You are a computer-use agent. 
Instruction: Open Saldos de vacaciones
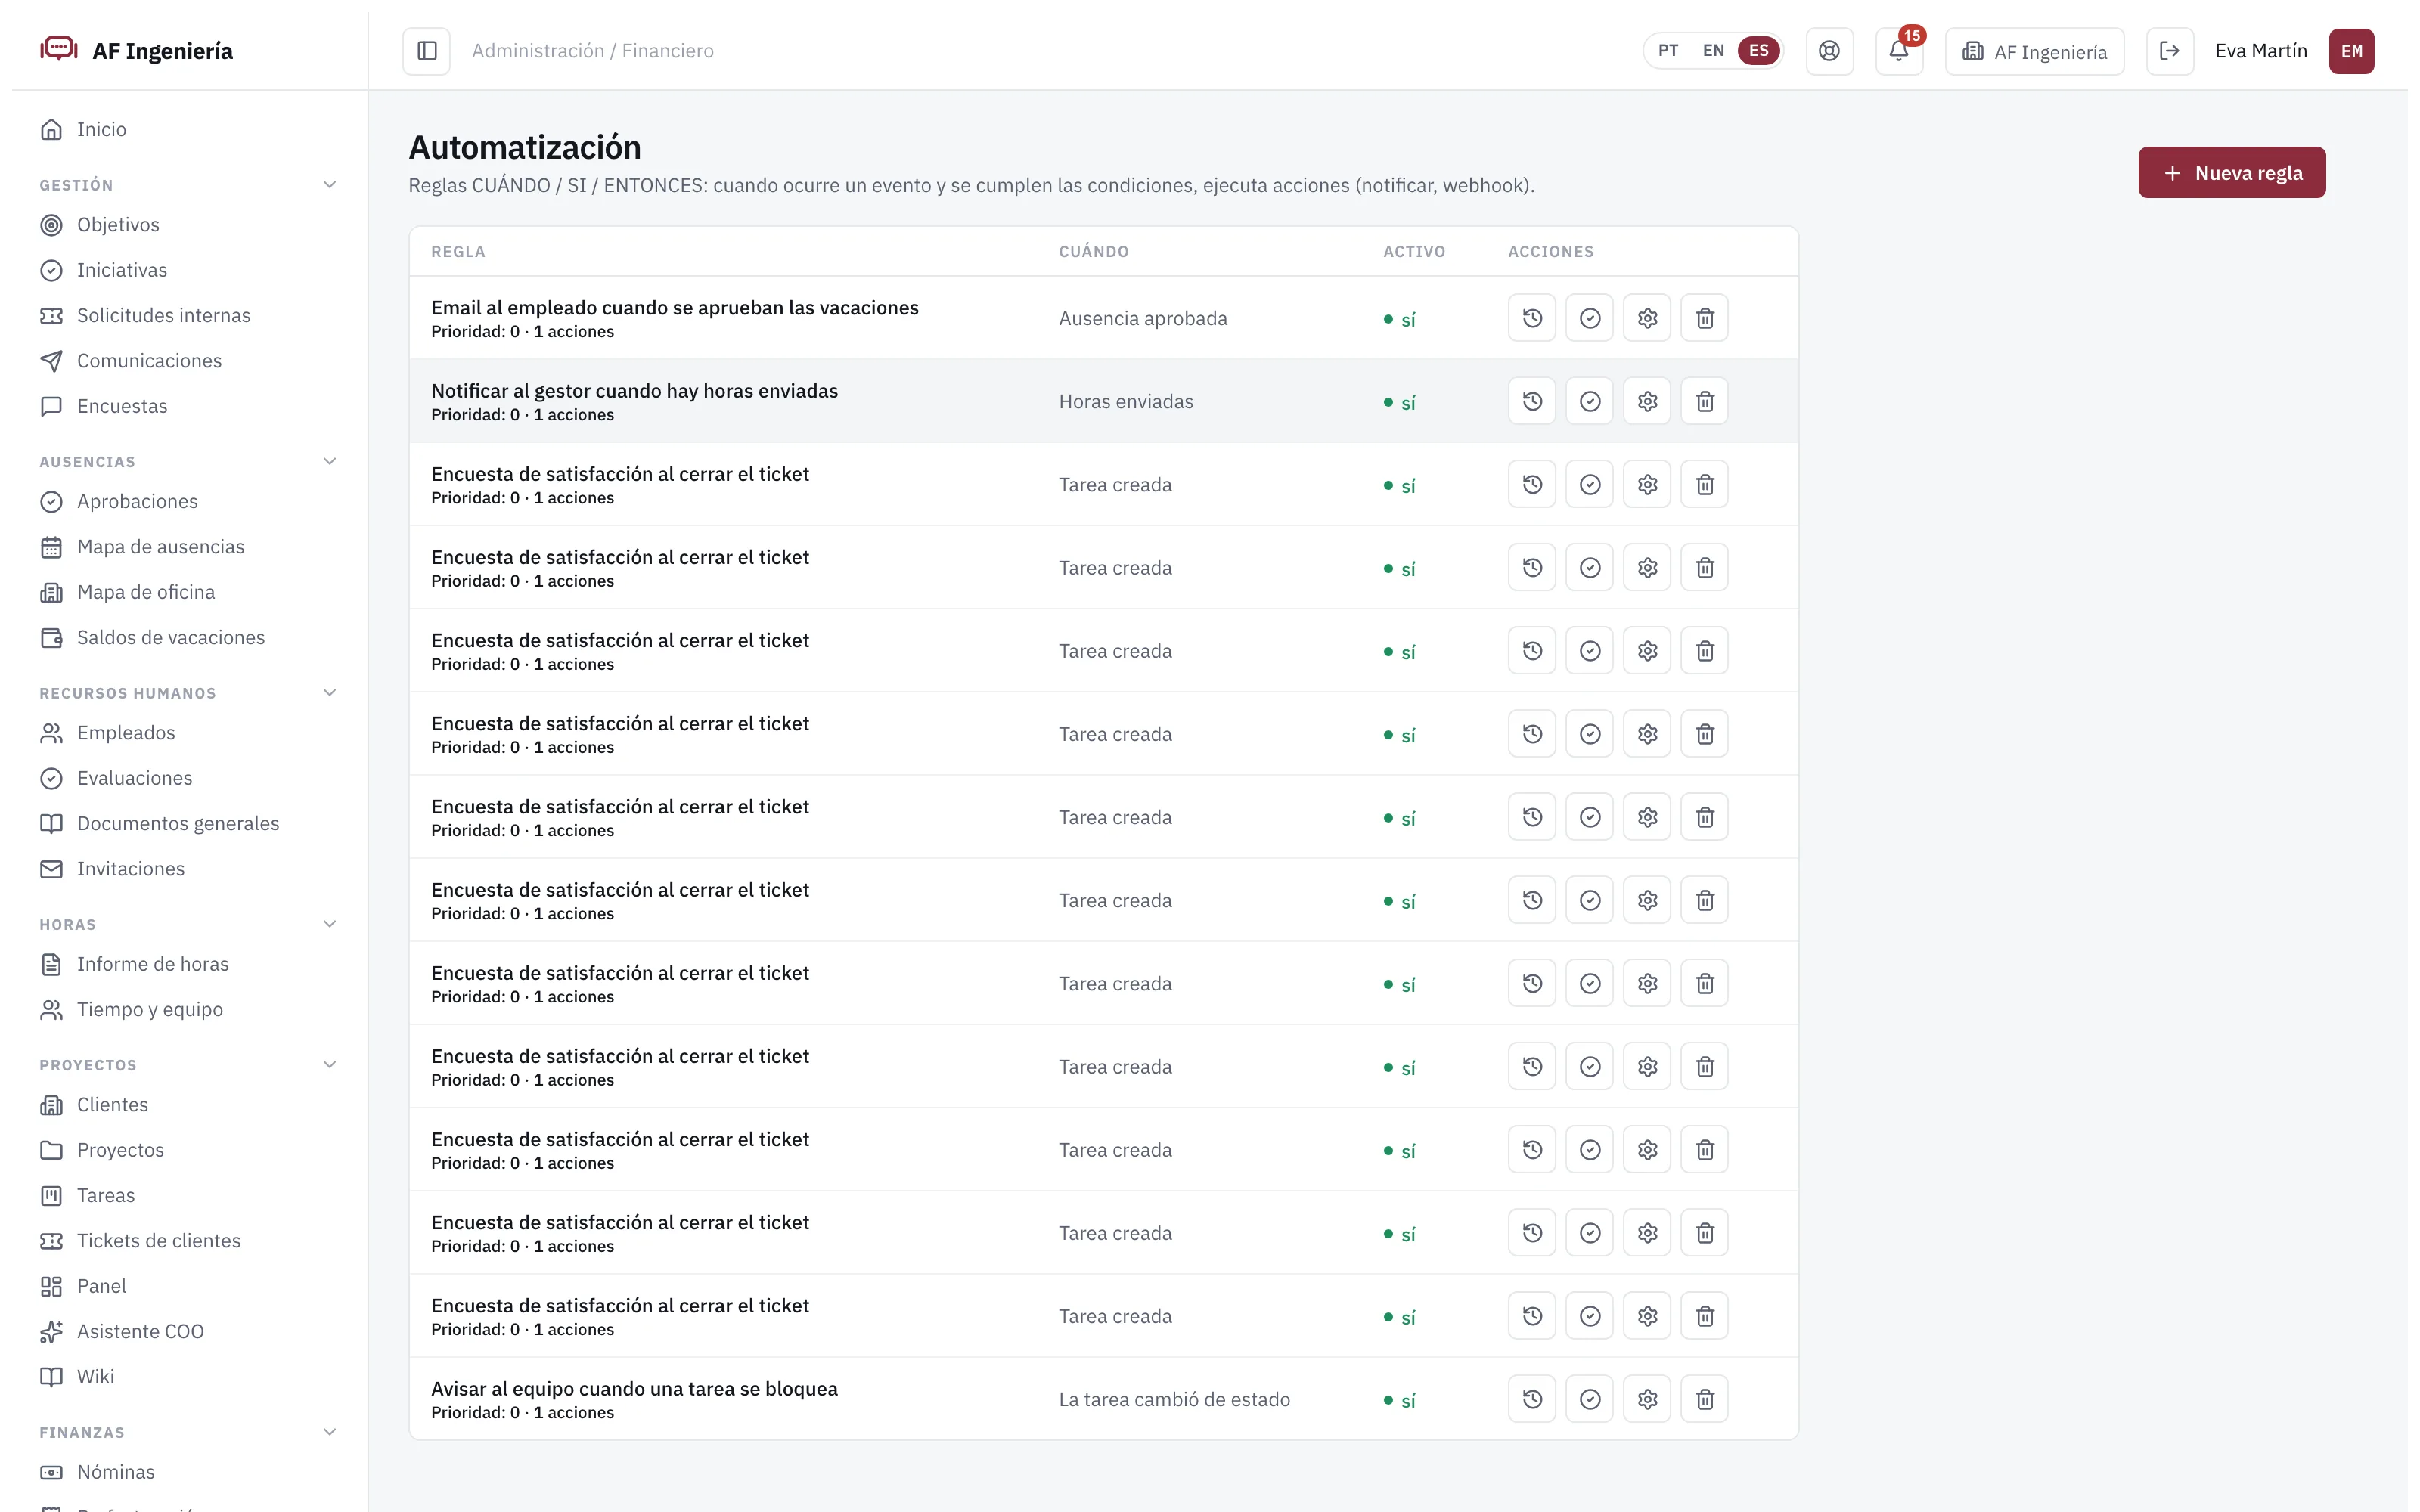pyautogui.click(x=170, y=638)
